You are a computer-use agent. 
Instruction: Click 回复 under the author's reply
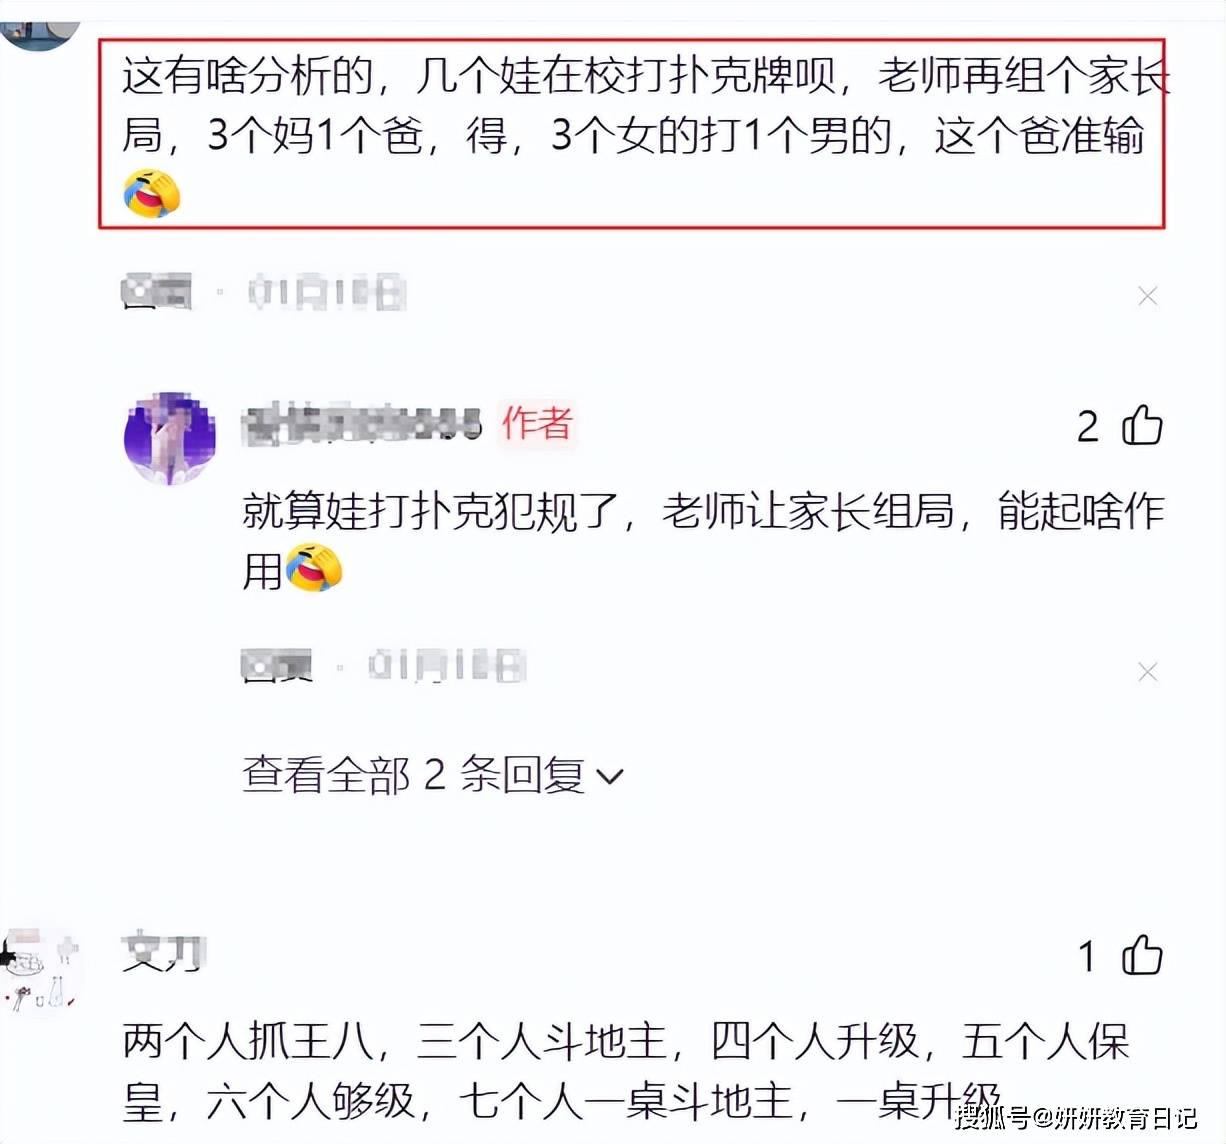277,666
